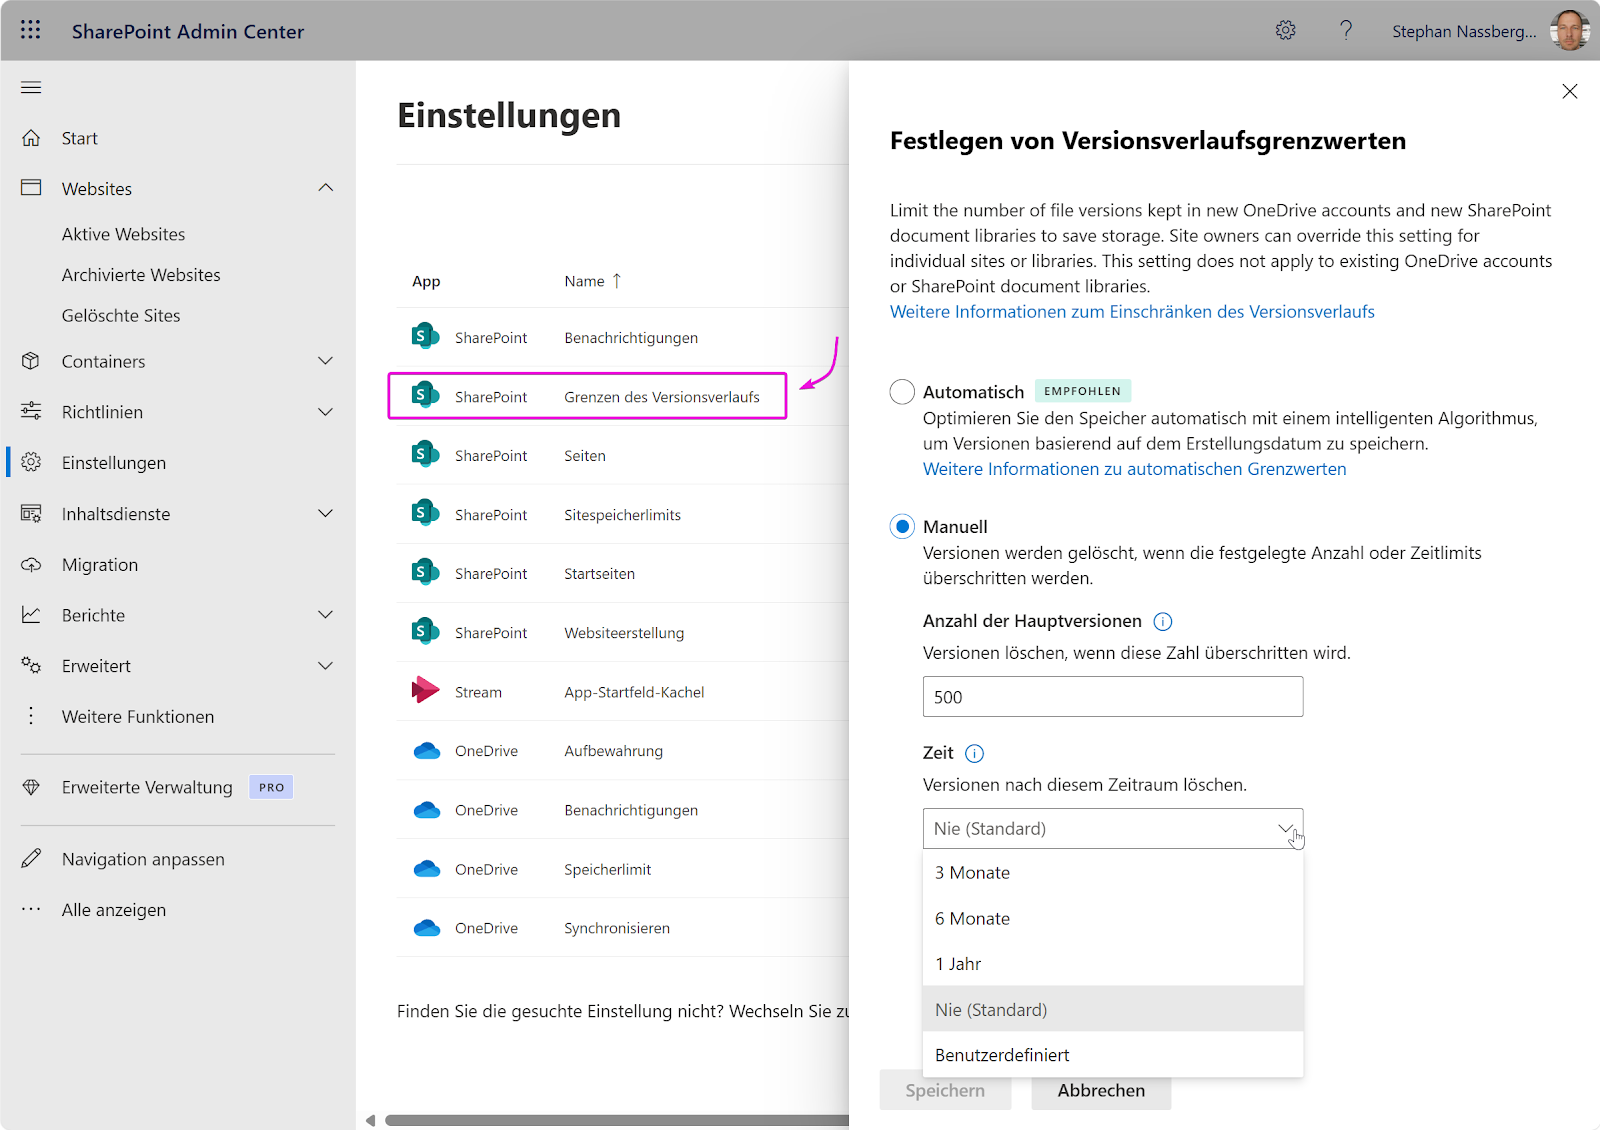Open the Startseiten setting row
Viewport: 1600px width, 1130px height.
(x=622, y=573)
